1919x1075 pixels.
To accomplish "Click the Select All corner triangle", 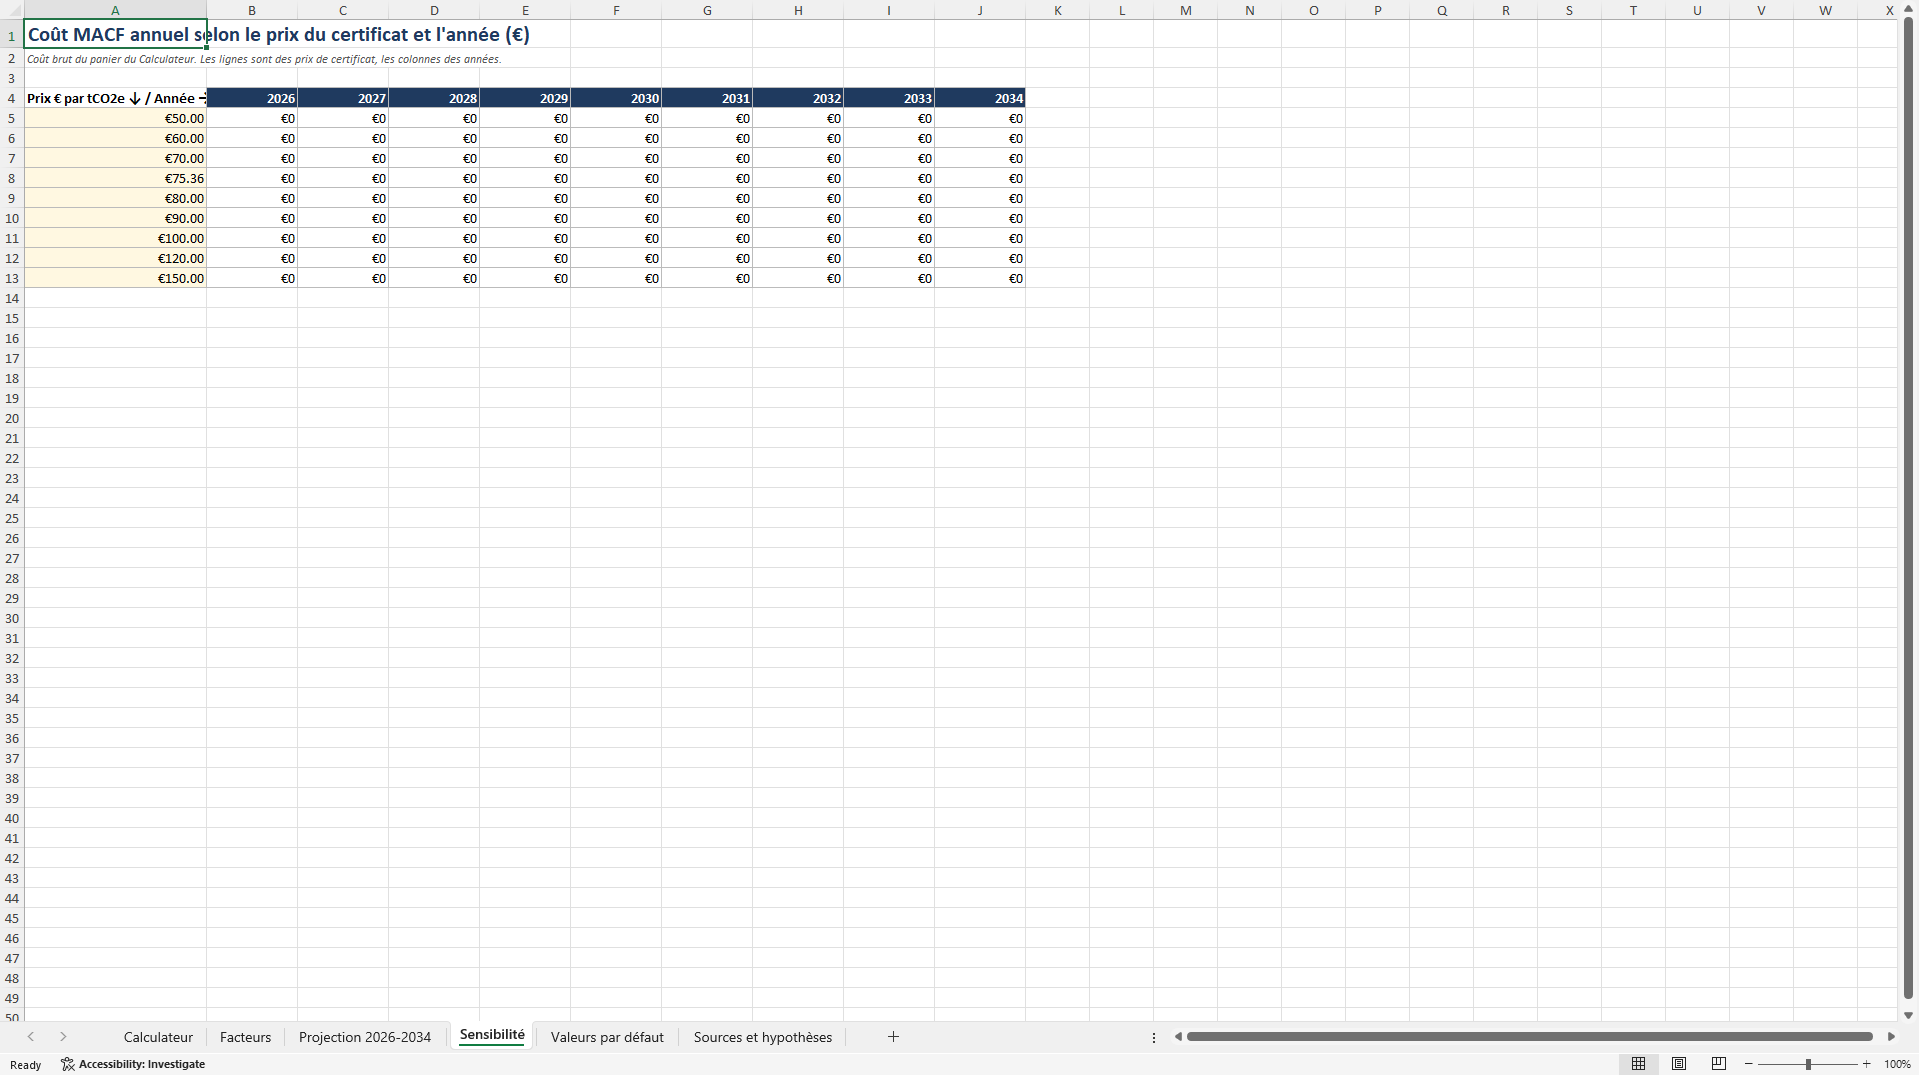I will [x=12, y=10].
